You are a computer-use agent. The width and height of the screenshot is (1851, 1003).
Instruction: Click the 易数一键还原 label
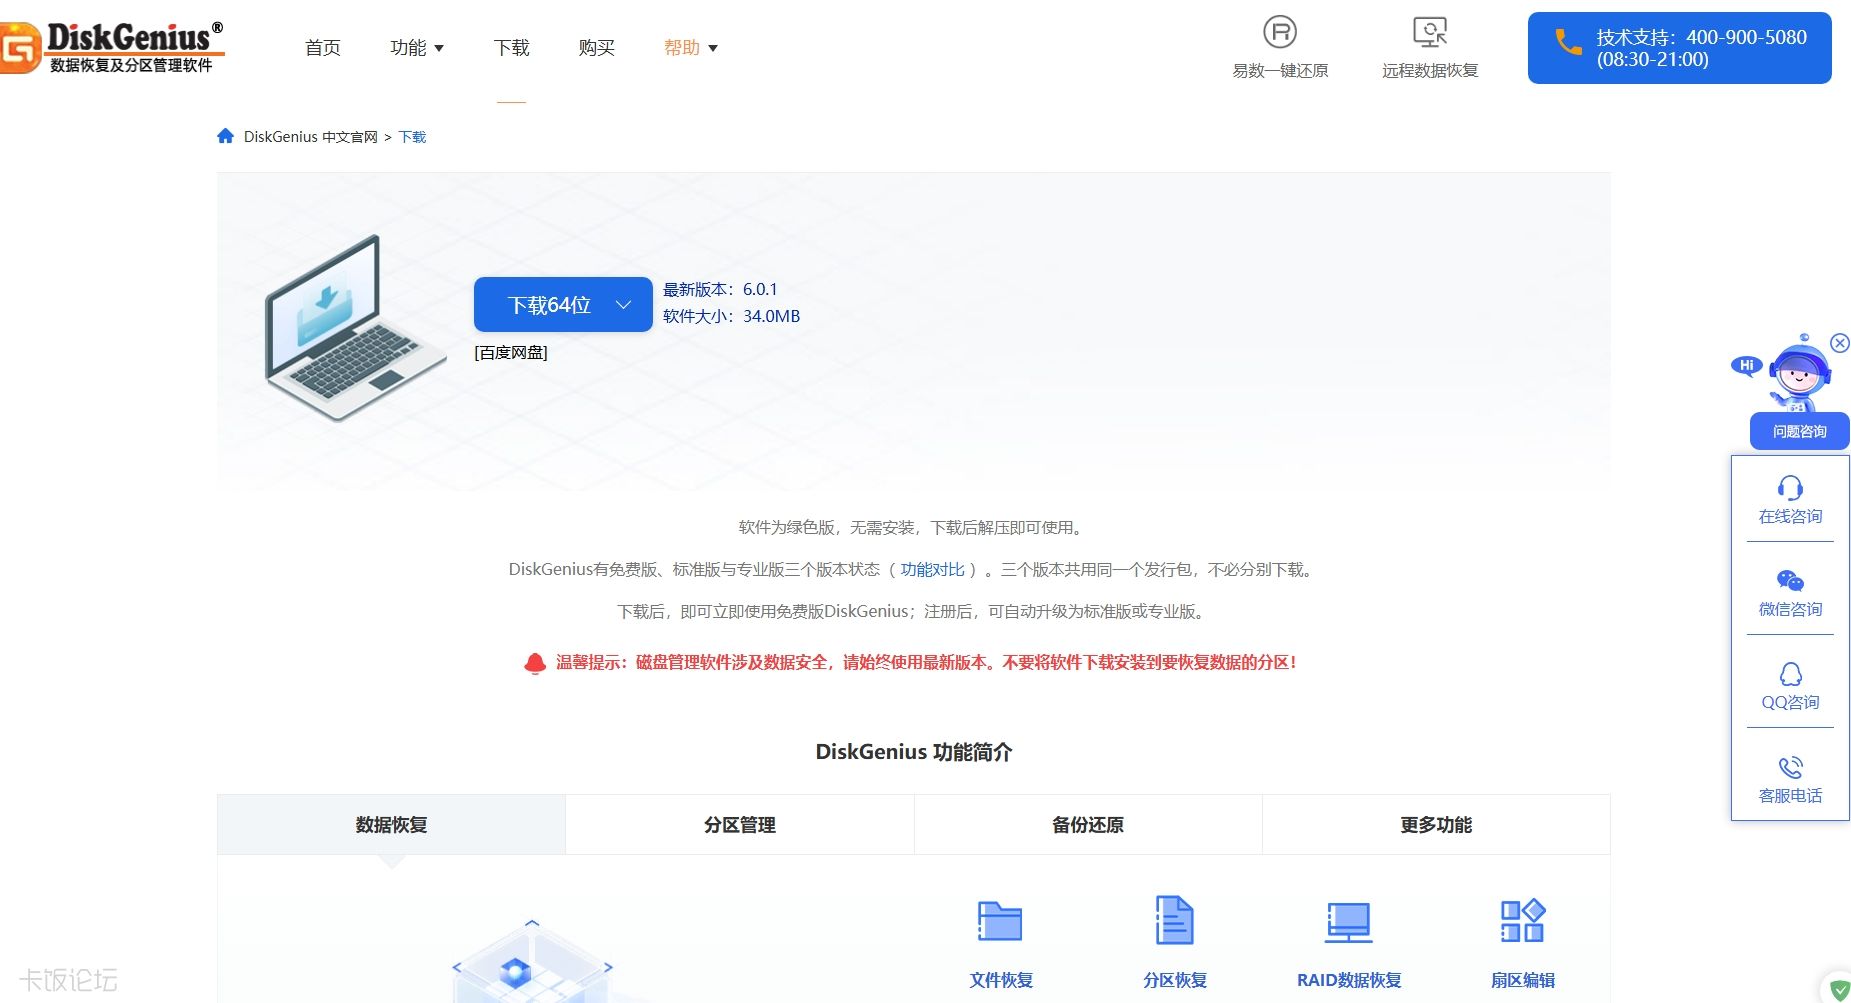[1280, 71]
